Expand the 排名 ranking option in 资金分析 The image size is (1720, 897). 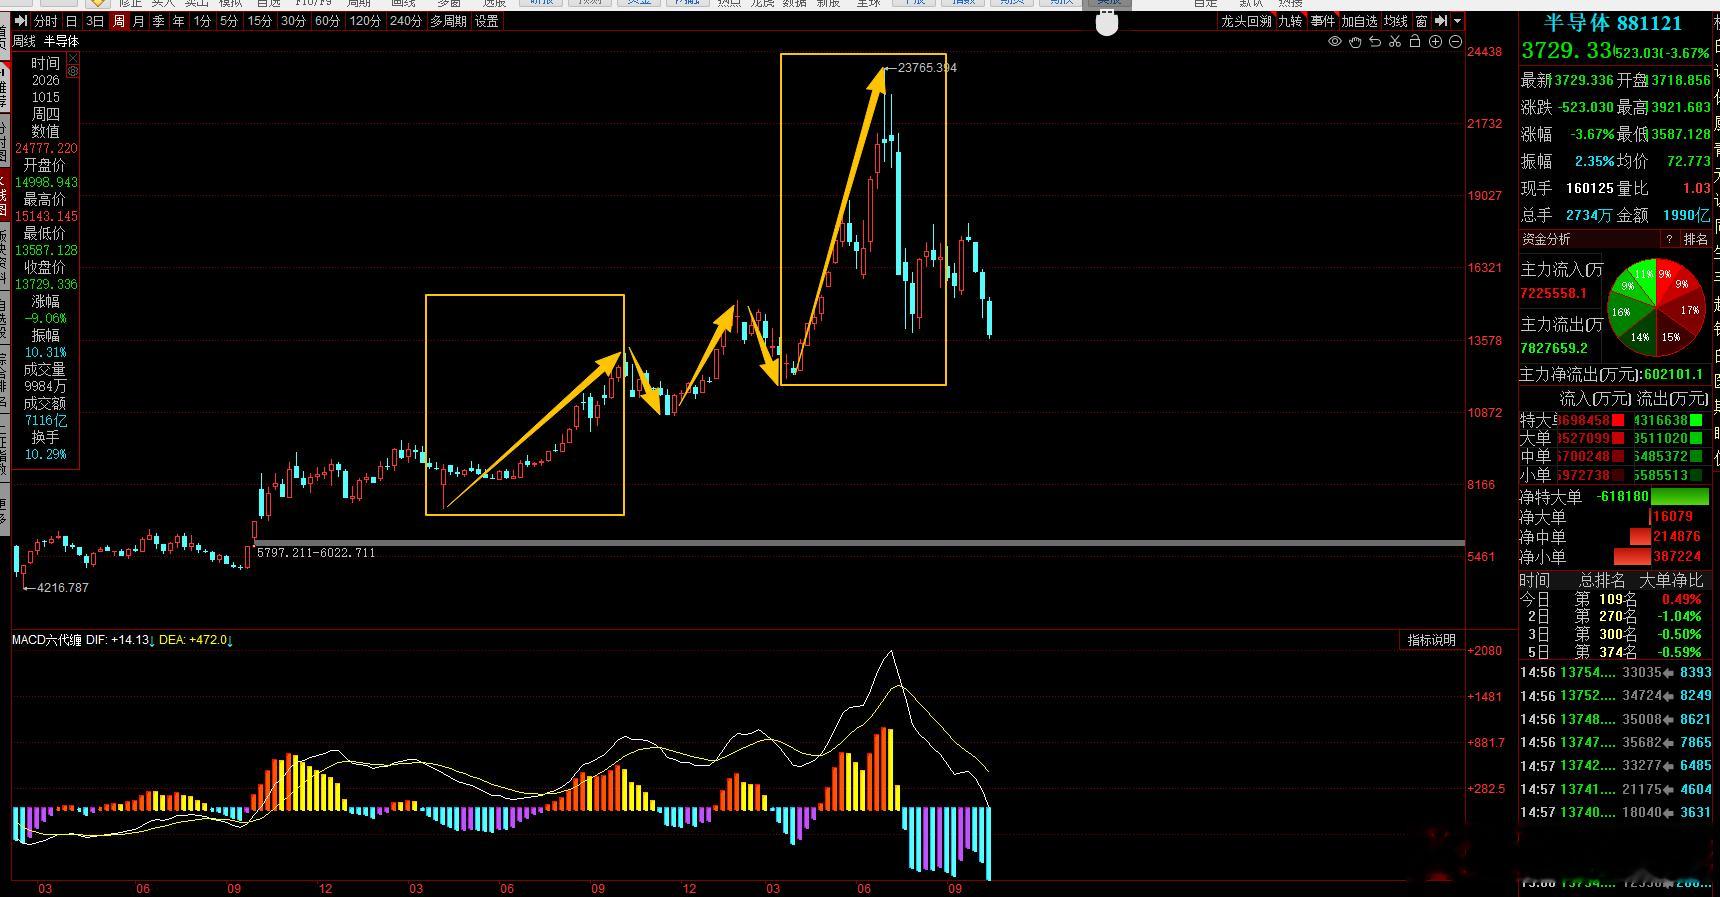[1696, 239]
